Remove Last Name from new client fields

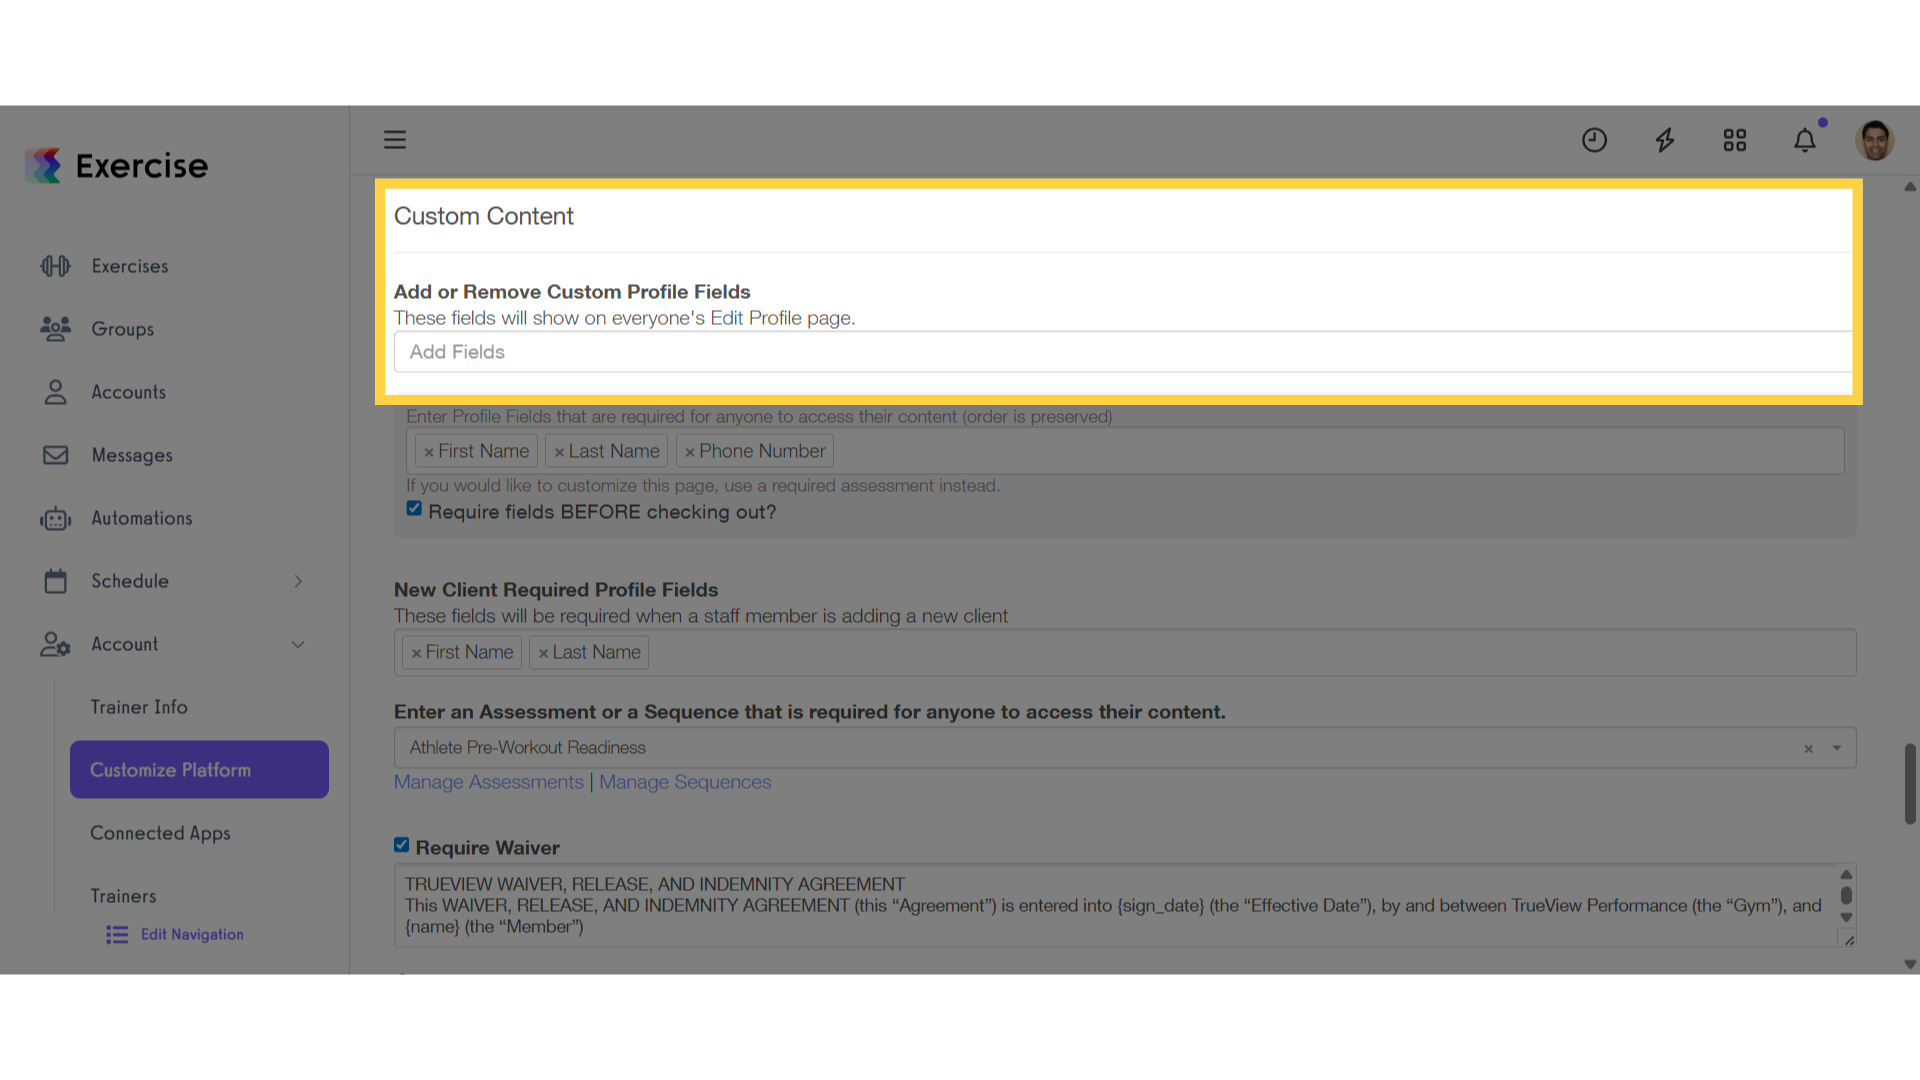543,653
